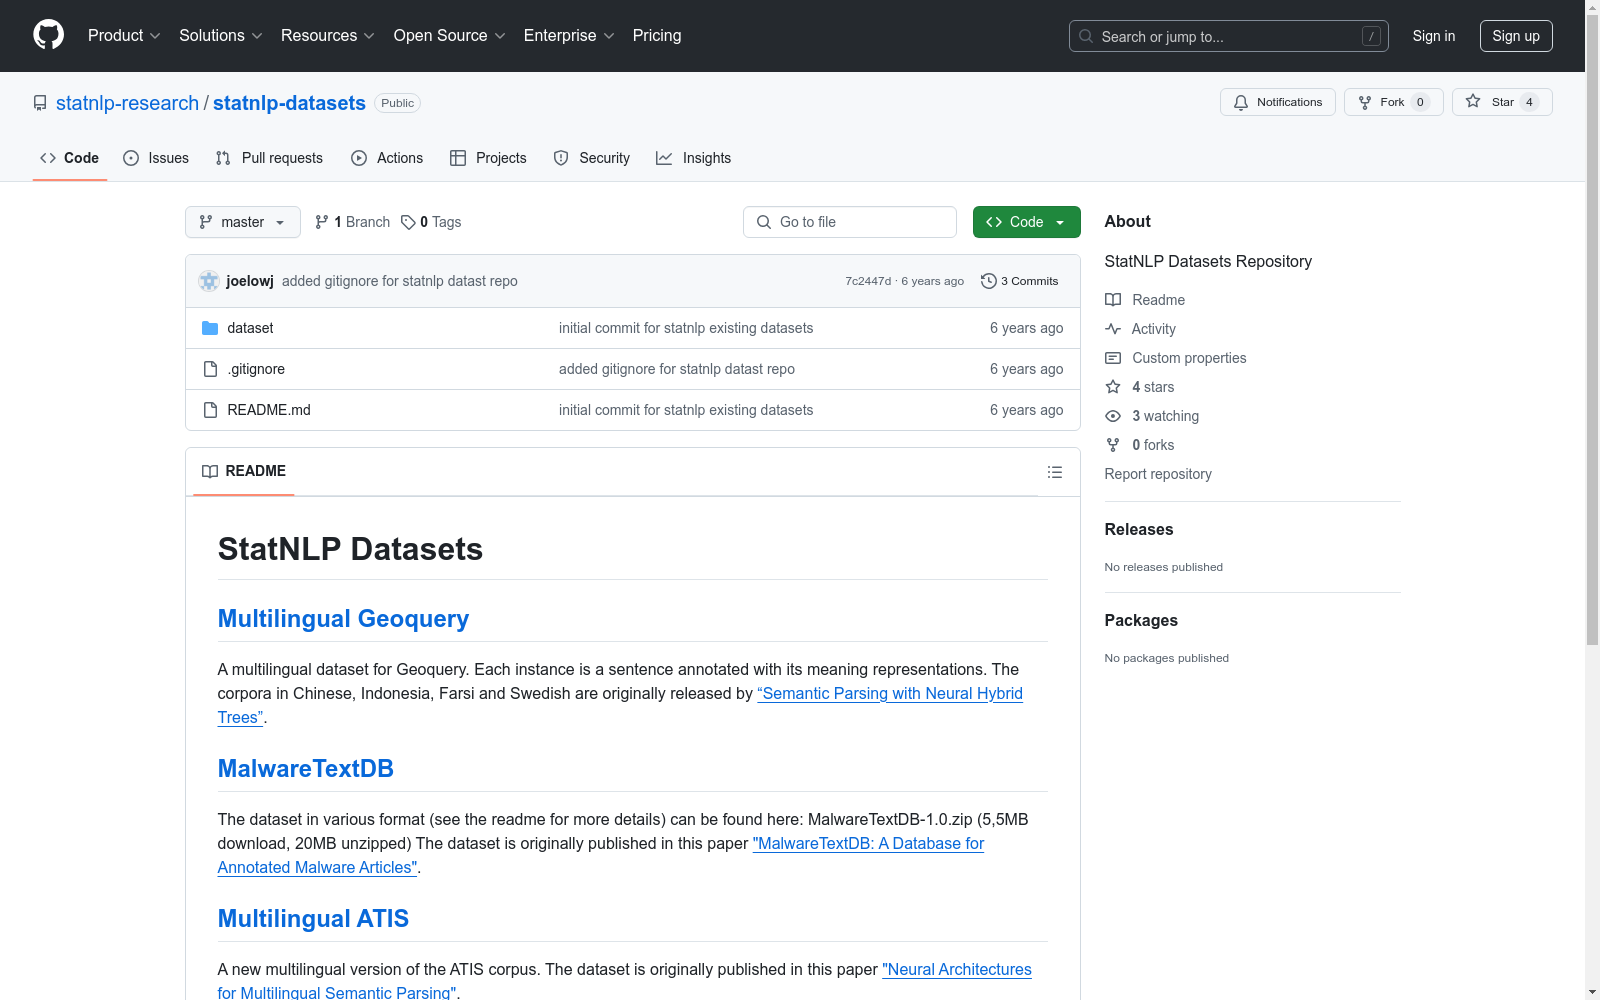This screenshot has height=1000, width=1600.
Task: Open the Packages section heading
Action: coord(1141,621)
